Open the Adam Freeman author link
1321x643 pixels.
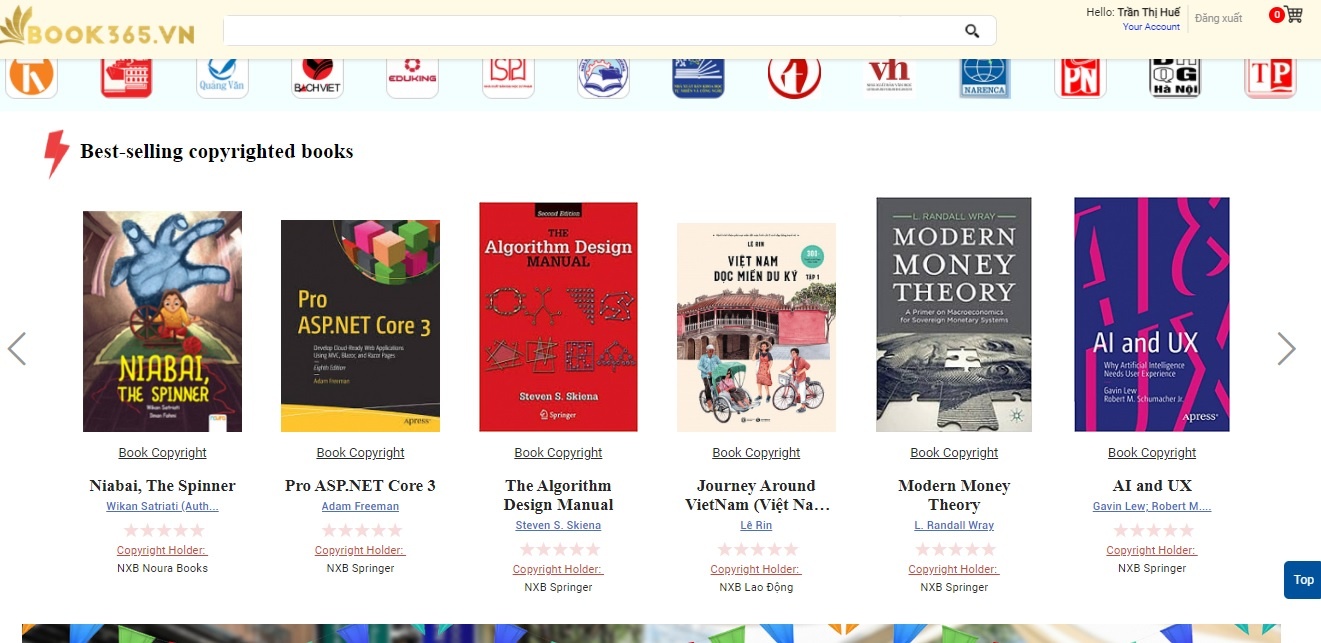coord(360,506)
